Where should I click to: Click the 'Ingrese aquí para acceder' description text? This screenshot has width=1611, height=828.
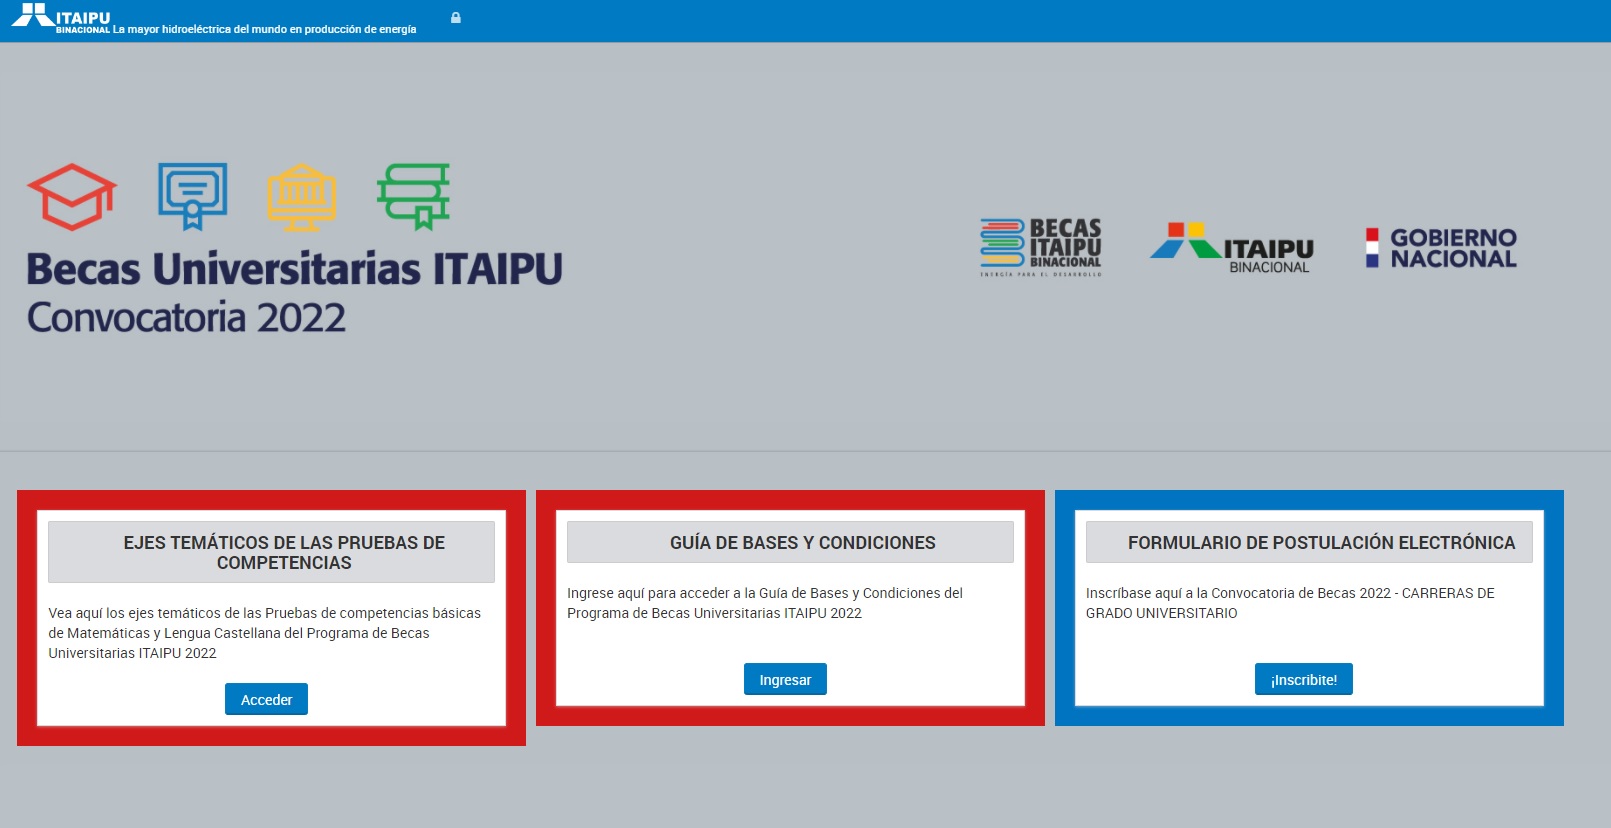click(x=765, y=603)
